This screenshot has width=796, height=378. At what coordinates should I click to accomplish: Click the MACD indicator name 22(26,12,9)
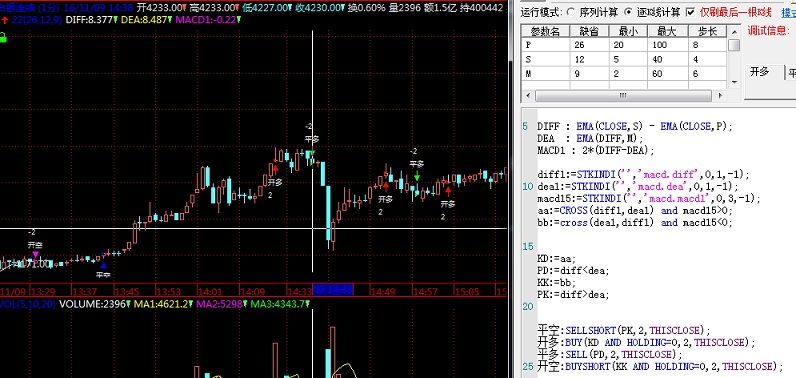(36, 20)
